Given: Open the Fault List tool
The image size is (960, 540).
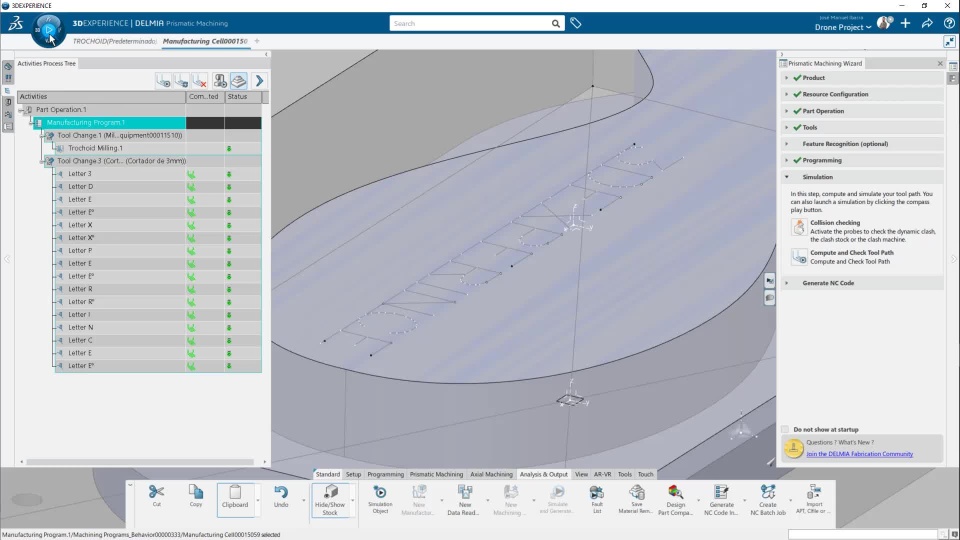Looking at the screenshot, I should pos(597,500).
